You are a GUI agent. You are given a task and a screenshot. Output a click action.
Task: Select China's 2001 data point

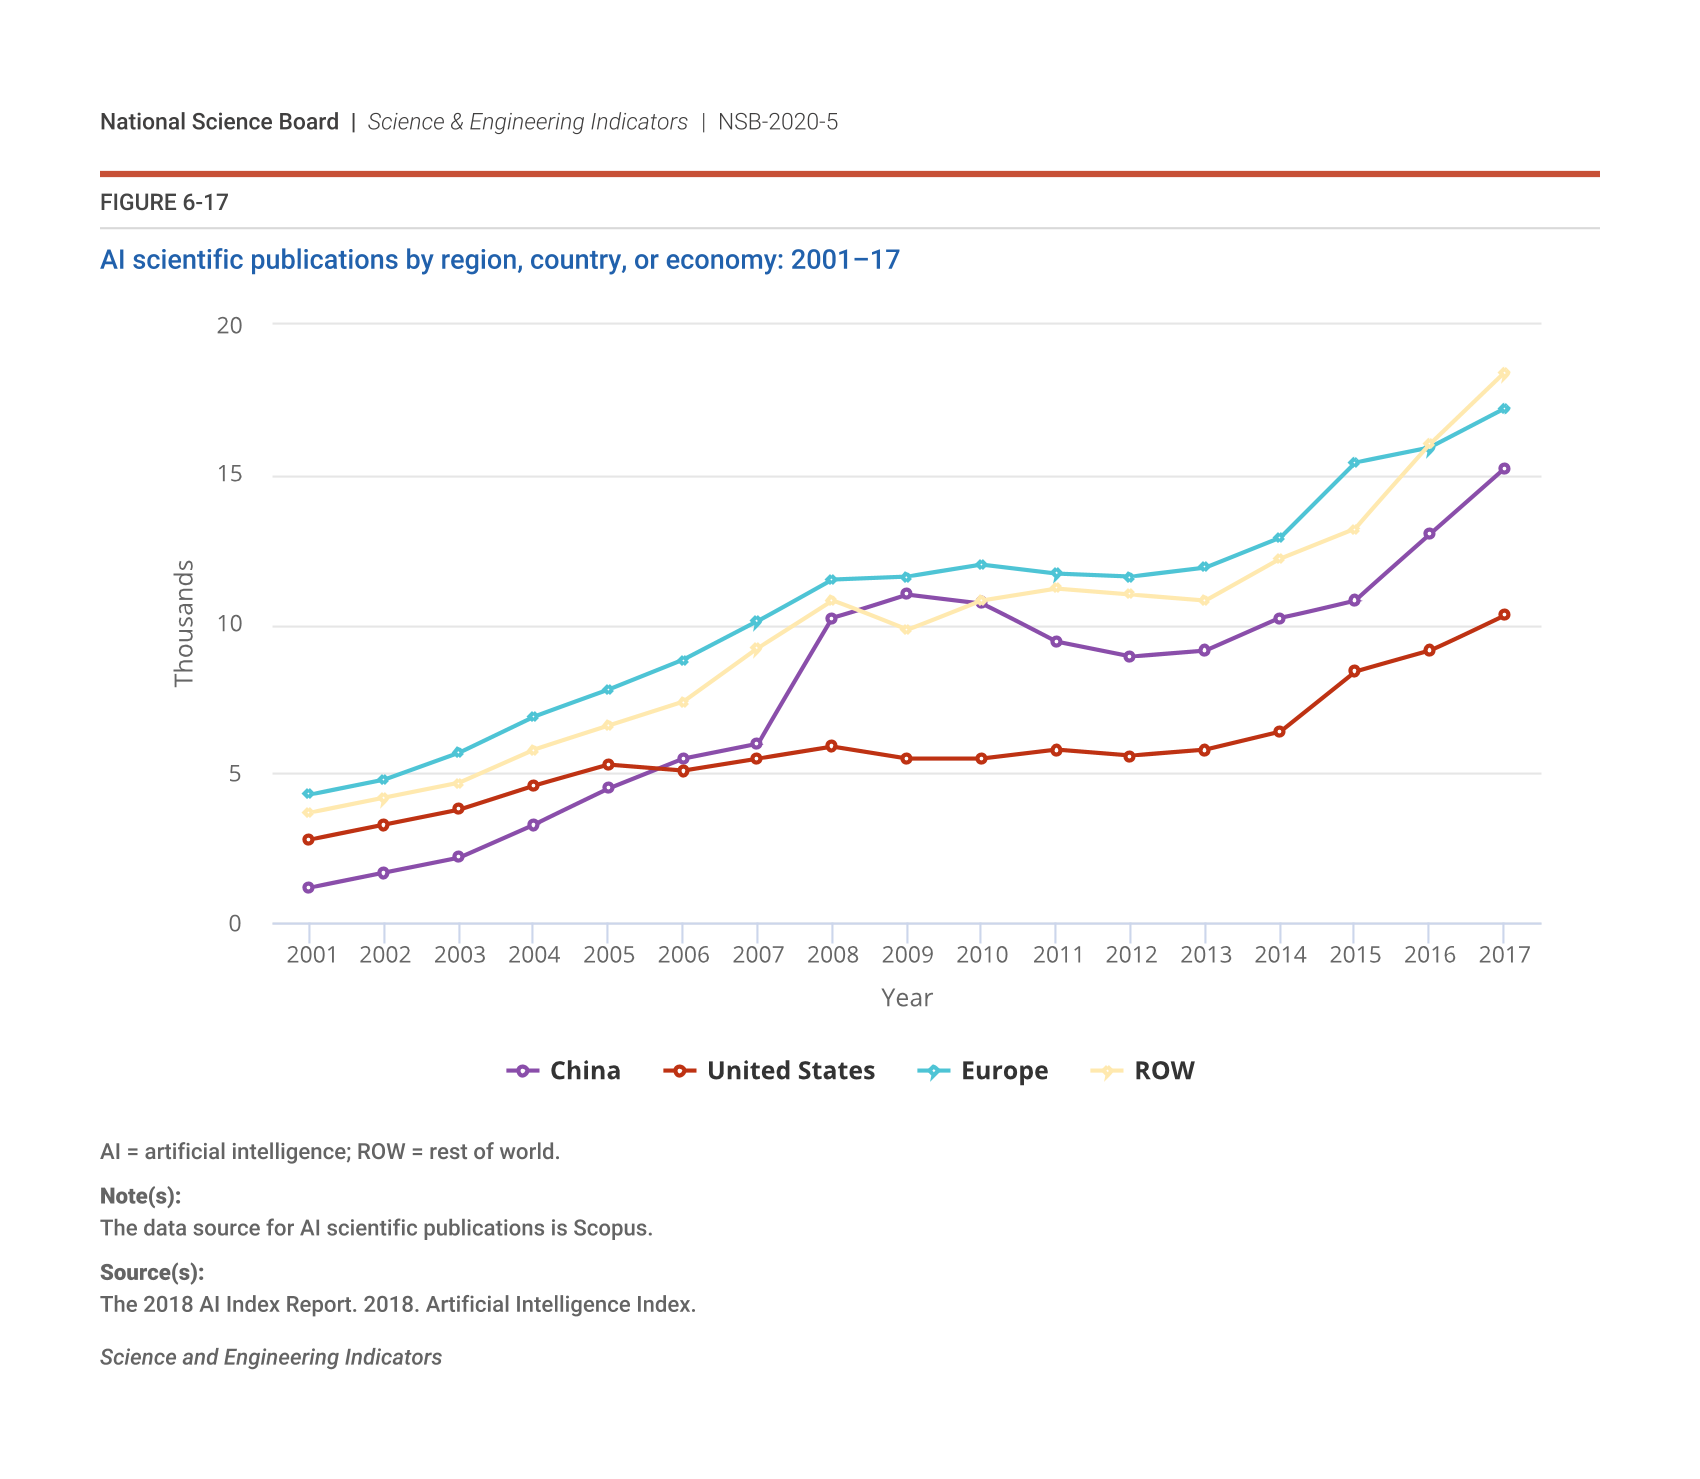308,888
